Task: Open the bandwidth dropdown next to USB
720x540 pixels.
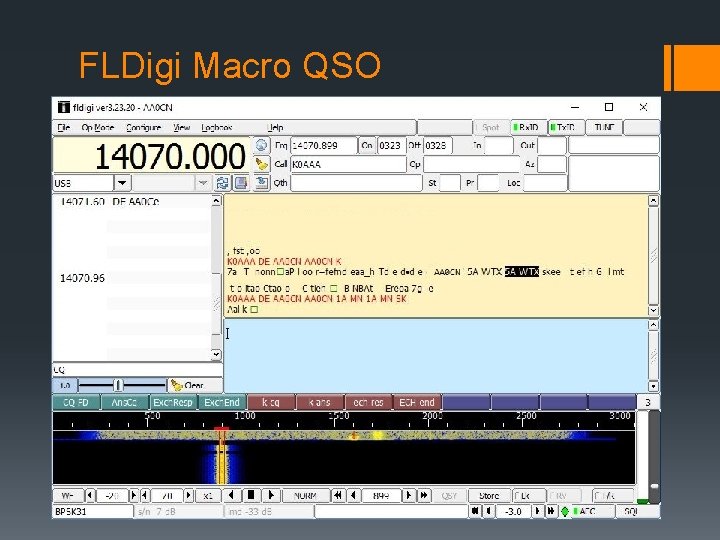Action: pyautogui.click(x=202, y=183)
